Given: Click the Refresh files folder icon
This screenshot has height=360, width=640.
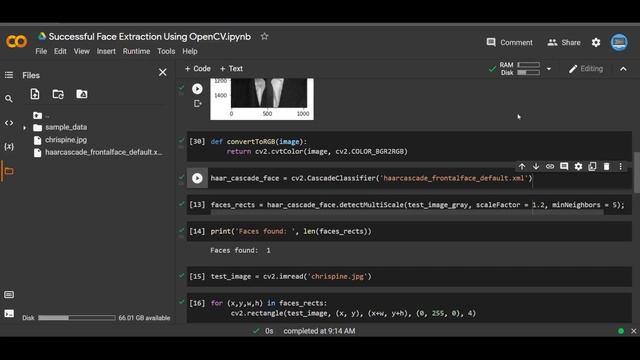Looking at the screenshot, I should point(58,94).
